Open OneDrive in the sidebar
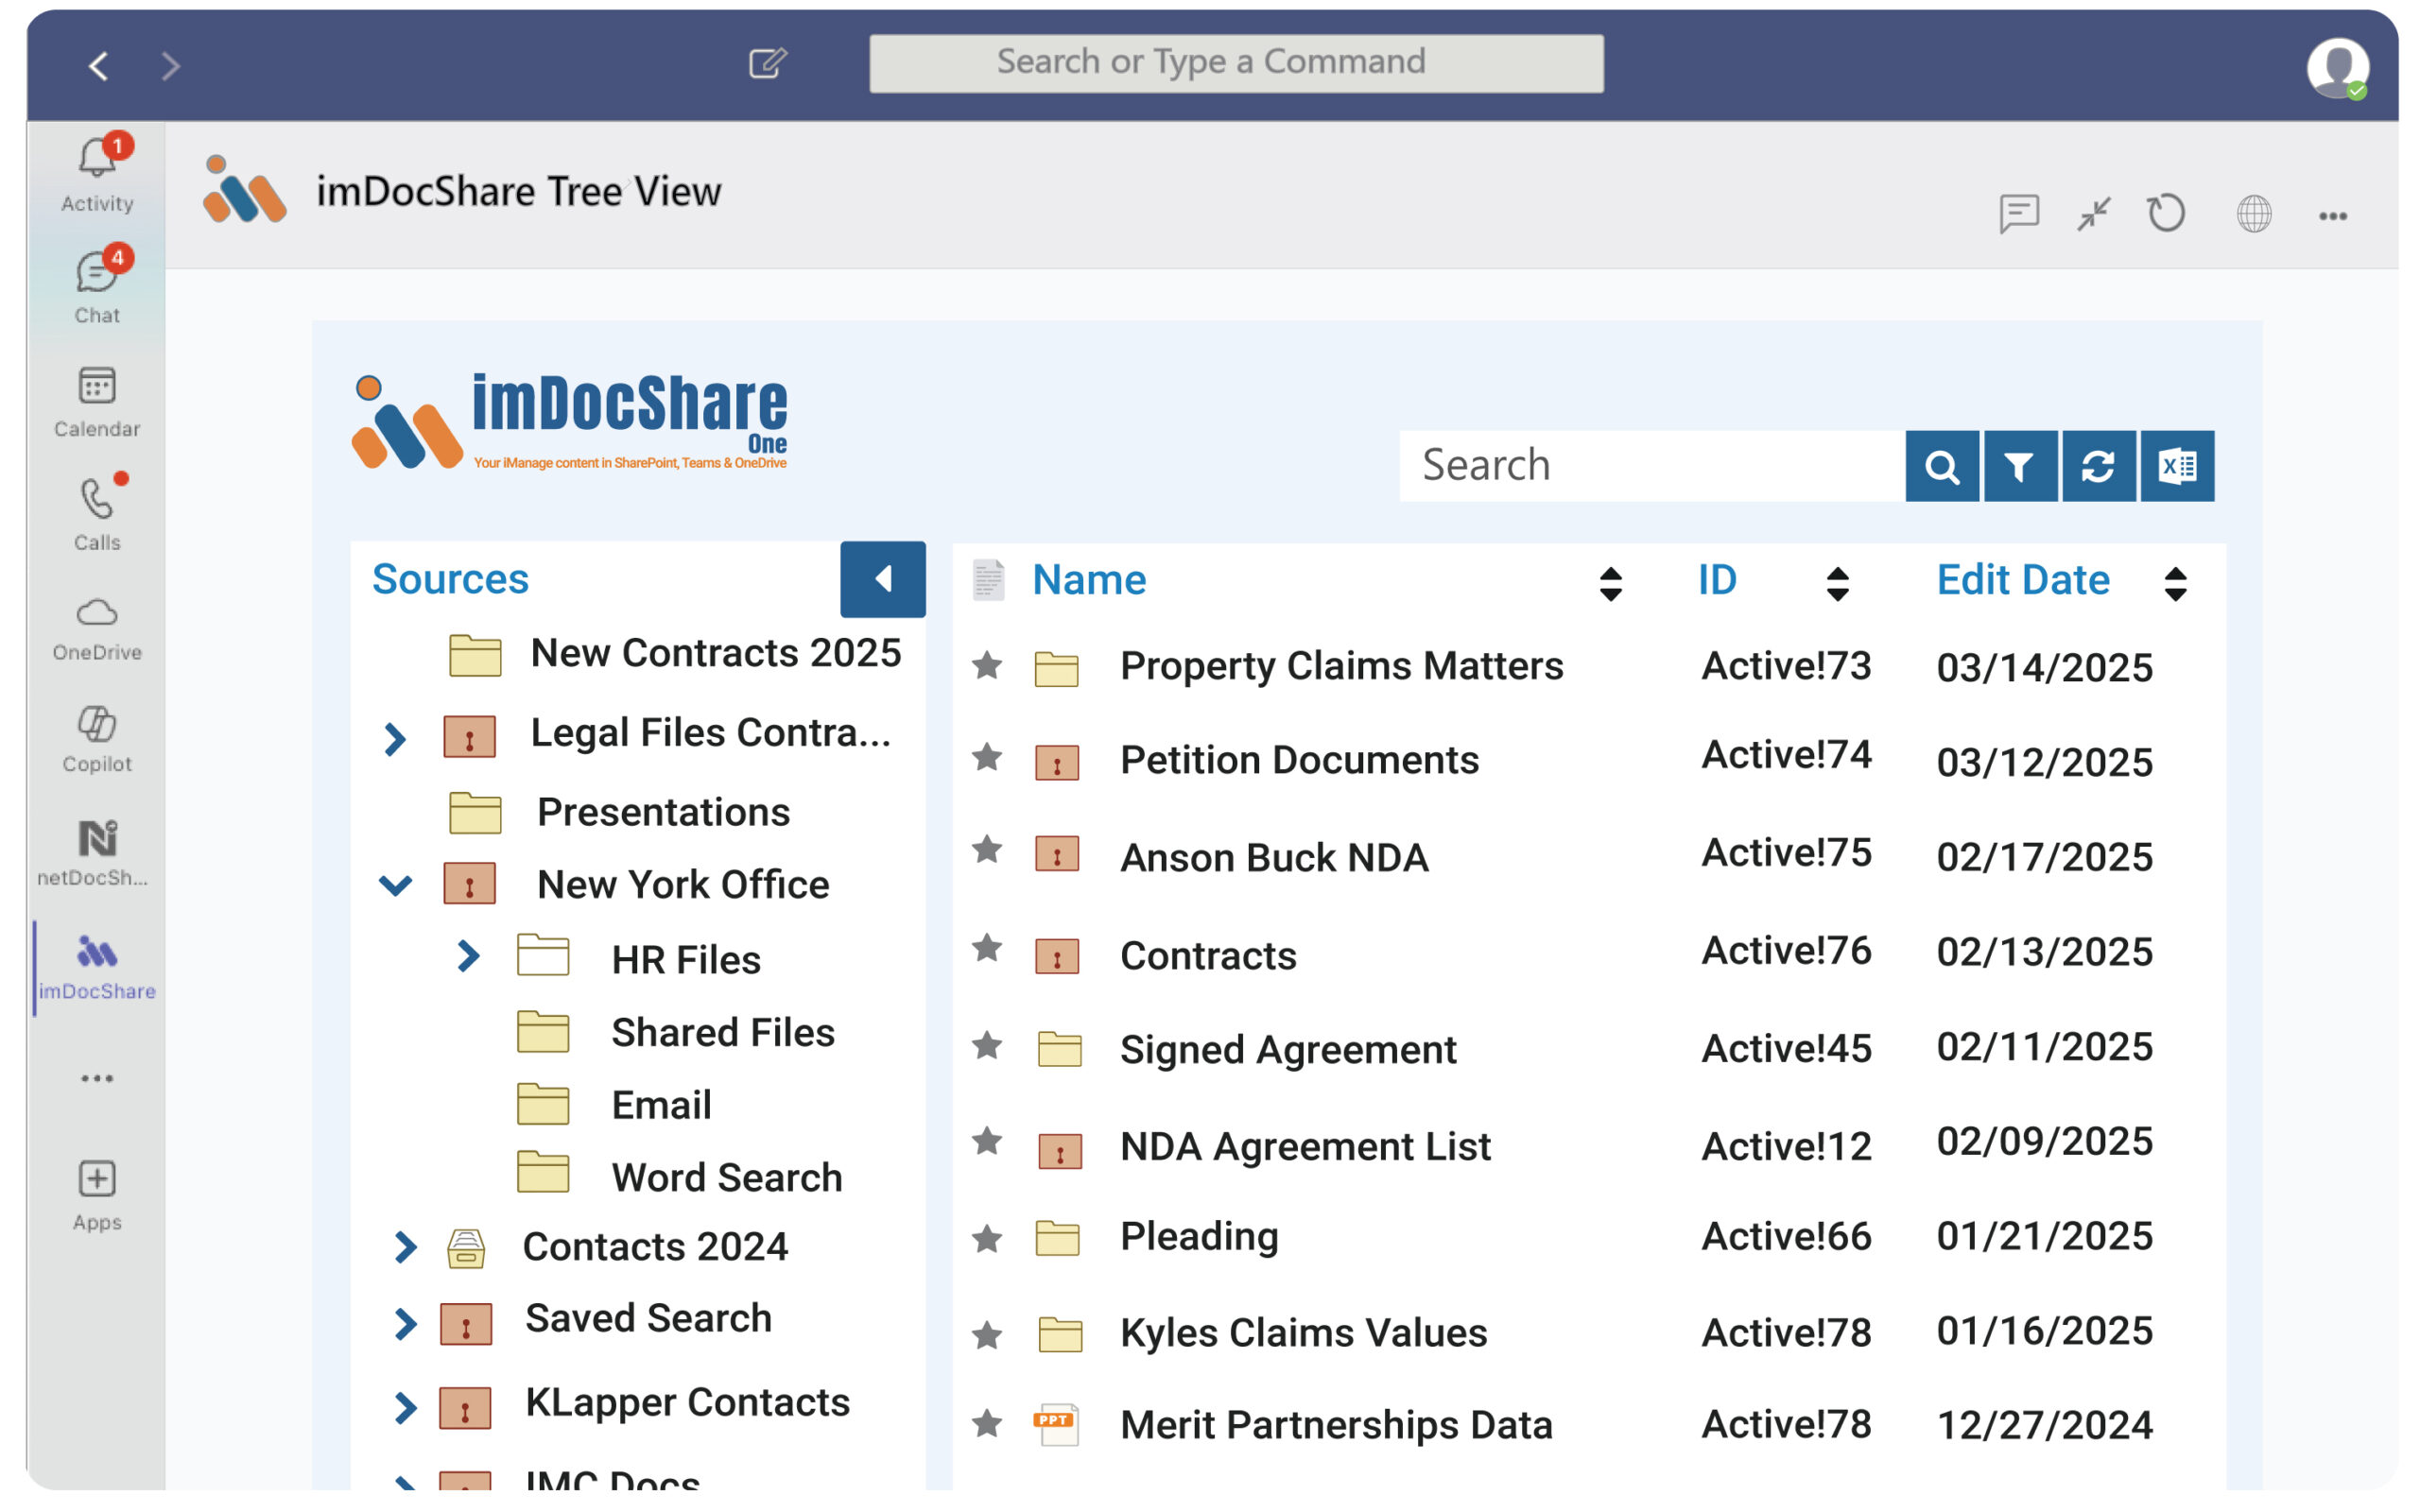Image resolution: width=2420 pixels, height=1512 pixels. point(97,629)
